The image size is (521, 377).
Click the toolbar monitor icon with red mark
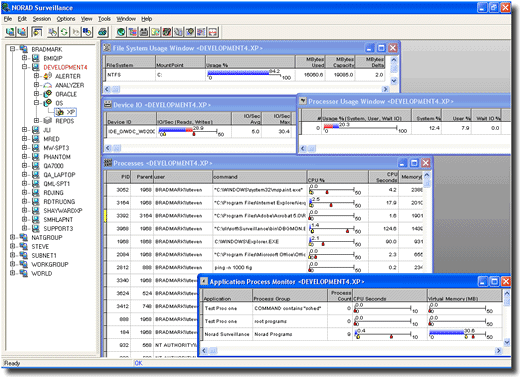pyautogui.click(x=22, y=32)
